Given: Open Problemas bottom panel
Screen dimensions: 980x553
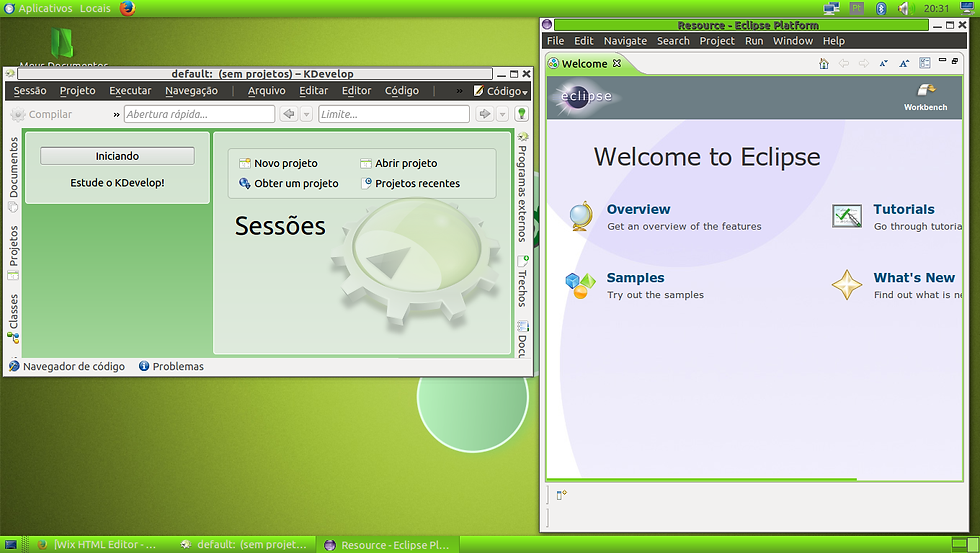Looking at the screenshot, I should tap(171, 366).
